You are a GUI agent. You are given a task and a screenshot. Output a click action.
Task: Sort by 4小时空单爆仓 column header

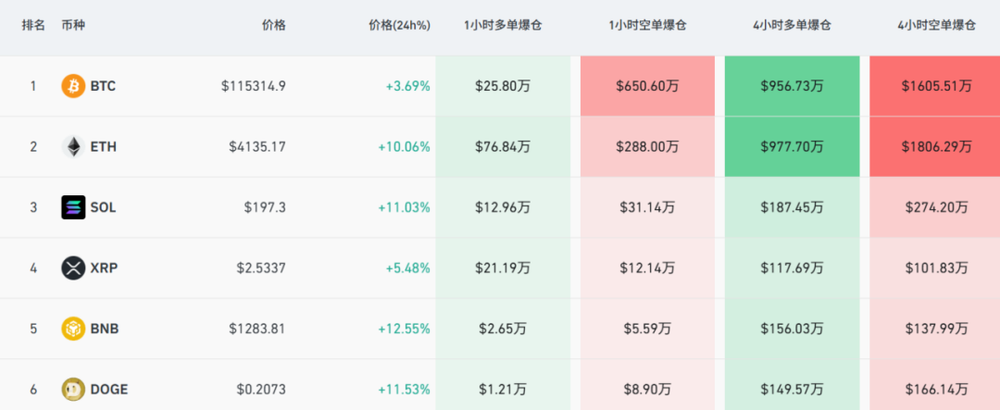tap(935, 25)
